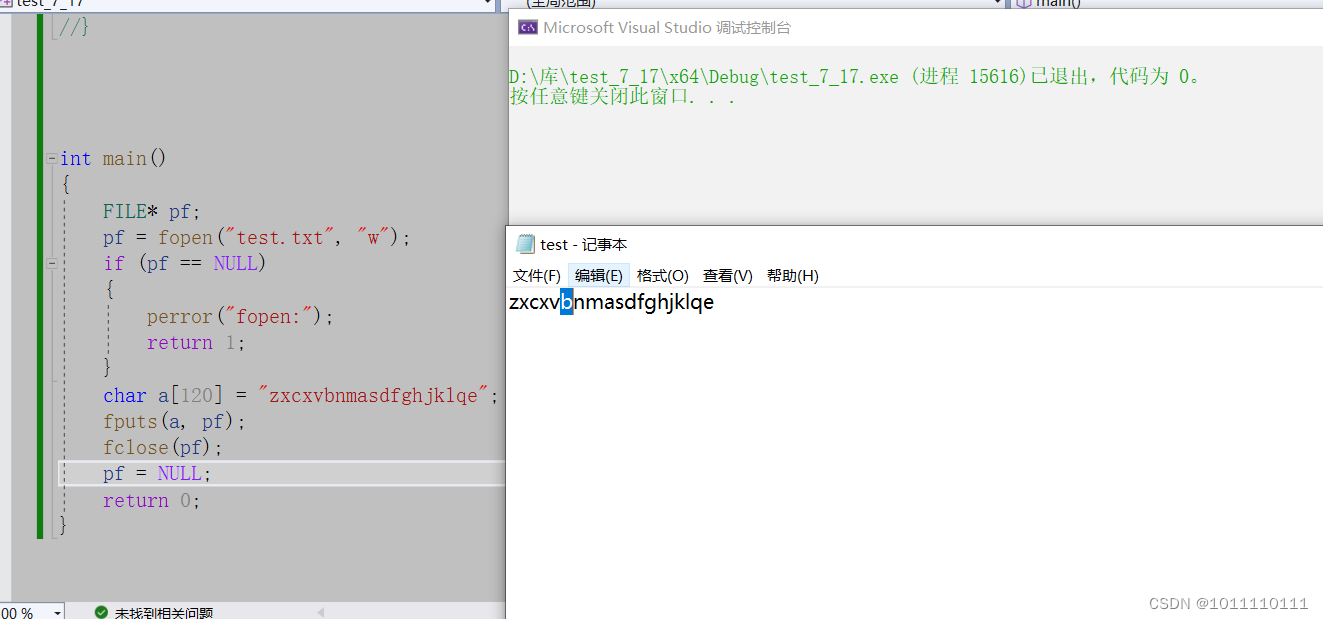Image resolution: width=1323 pixels, height=619 pixels.
Task: Click the return 0; code line
Action: (152, 501)
